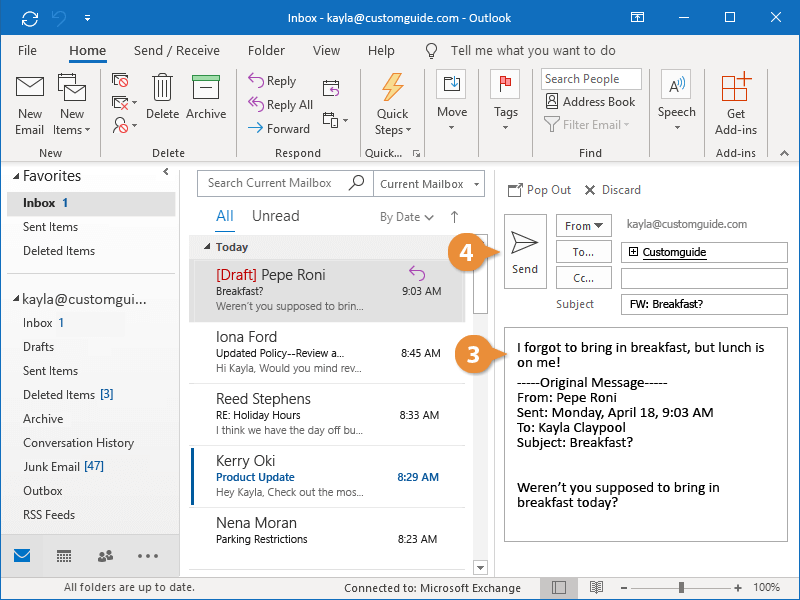This screenshot has width=800, height=600.
Task: Open the Send / Receive tab
Action: tap(177, 51)
